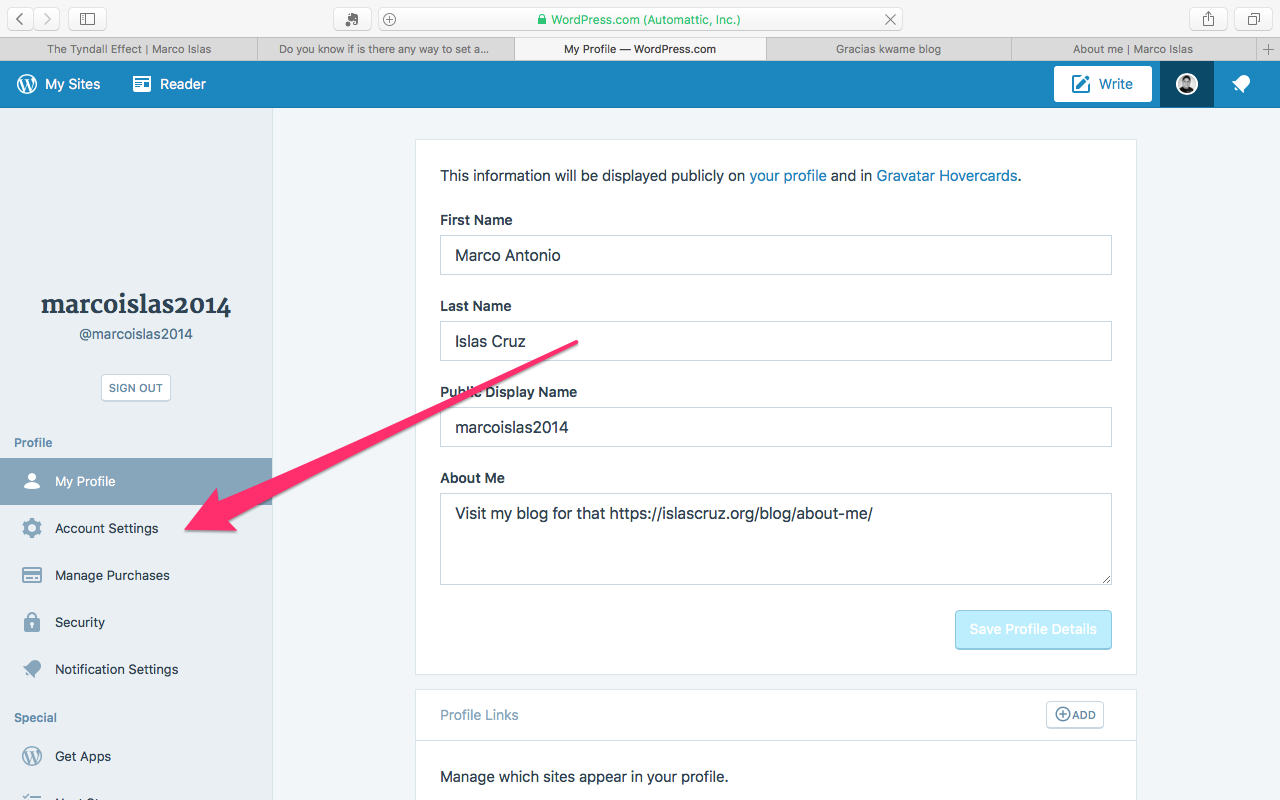Screen dimensions: 1280x800
Task: Open a new tab with plus button
Action: click(1269, 49)
